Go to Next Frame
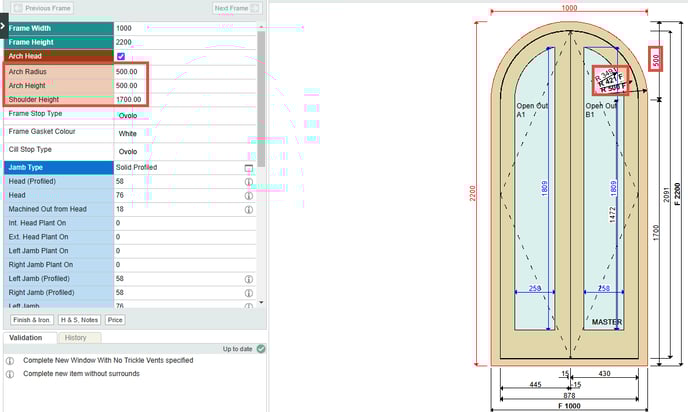Image resolution: width=688 pixels, height=412 pixels. coord(236,8)
